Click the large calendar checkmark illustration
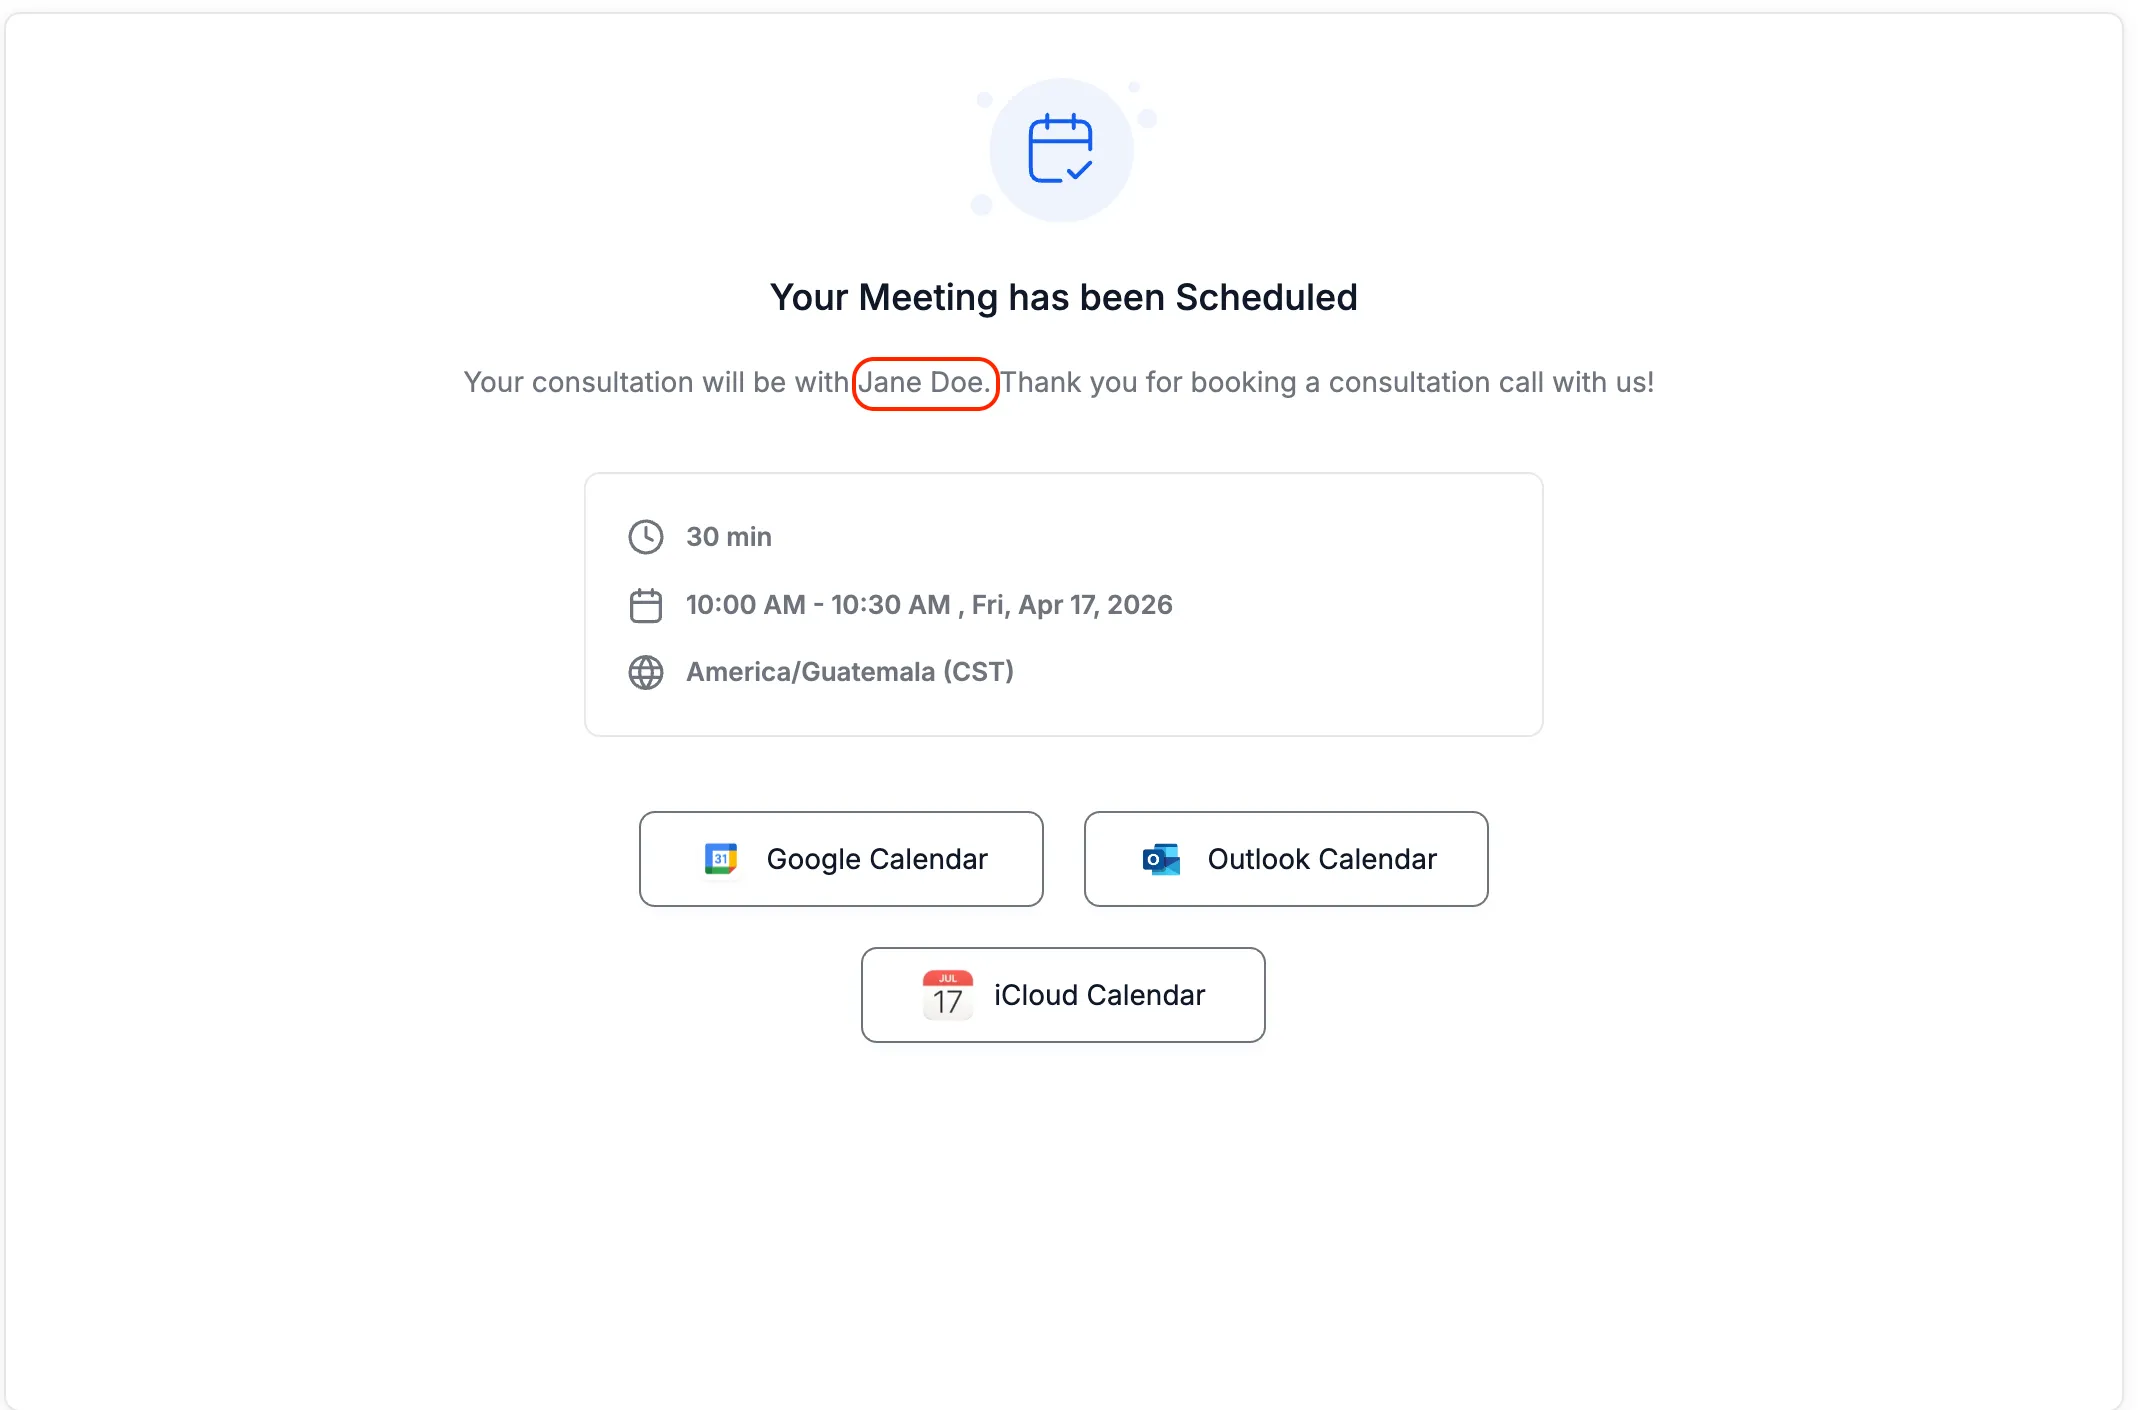The width and height of the screenshot is (2138, 1410). [1061, 148]
